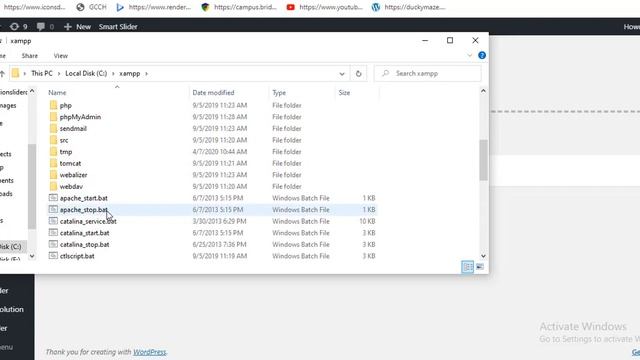The height and width of the screenshot is (360, 640).
Task: Click the ctlscript.bat file icon
Action: pyautogui.click(x=53, y=256)
